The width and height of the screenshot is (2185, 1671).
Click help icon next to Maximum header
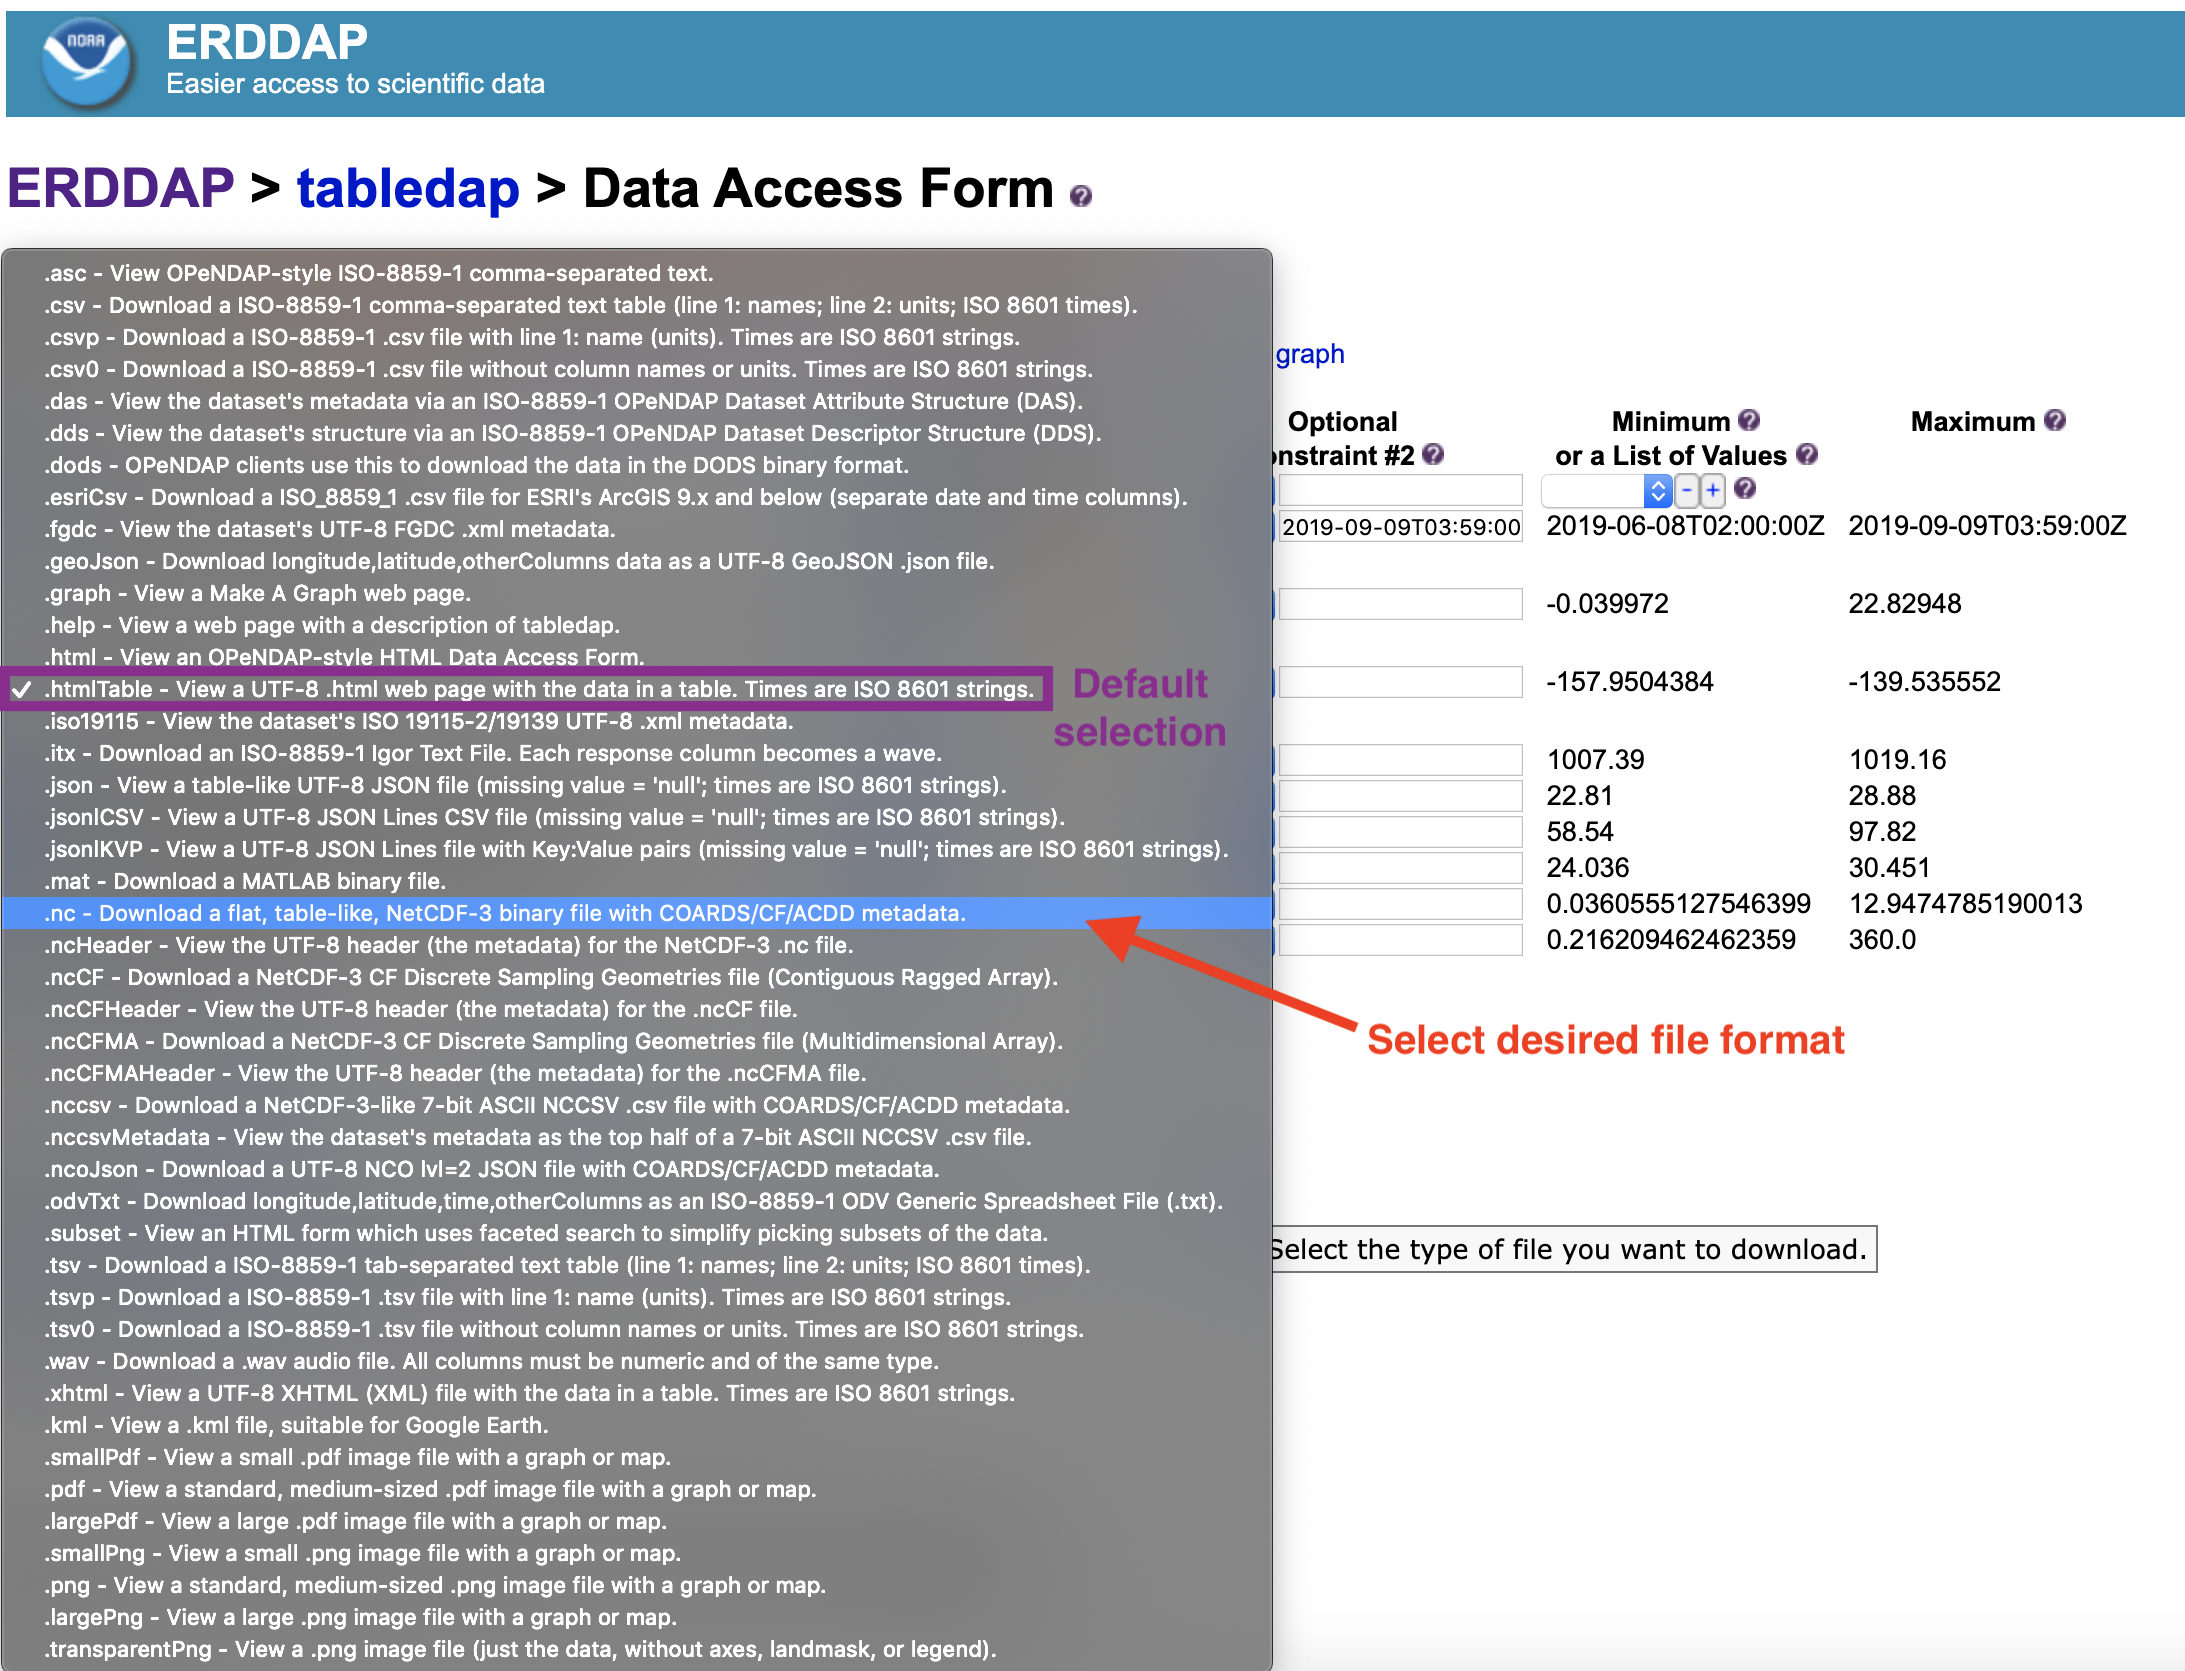point(2055,420)
